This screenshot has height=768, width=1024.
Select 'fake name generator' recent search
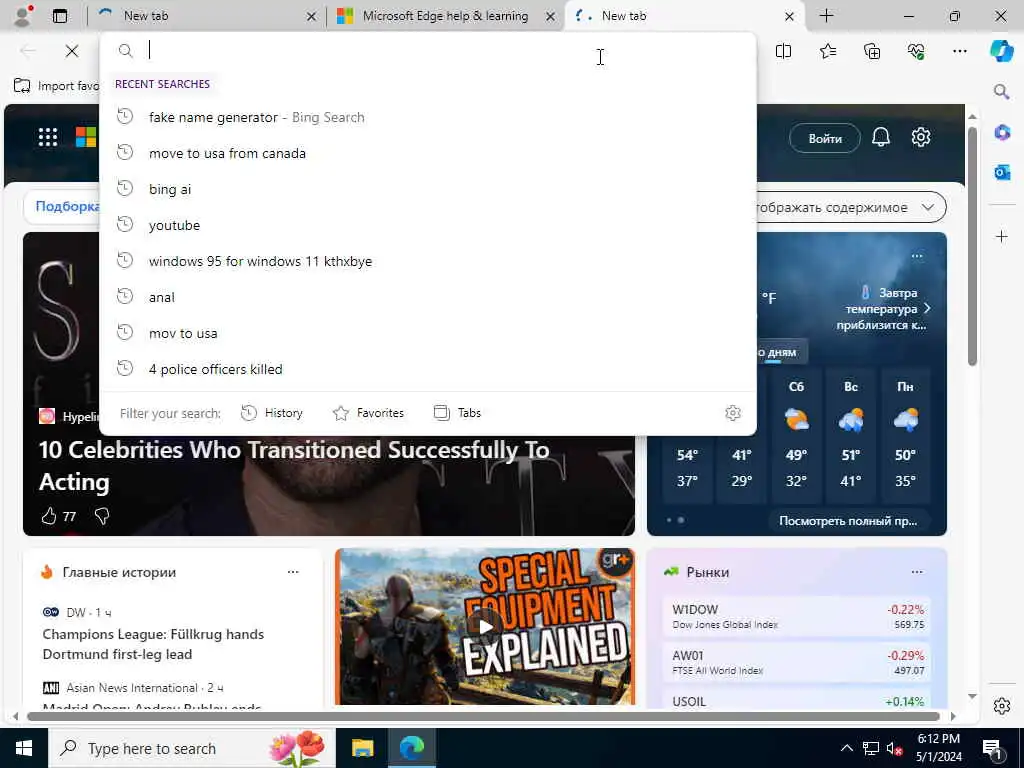(428, 117)
